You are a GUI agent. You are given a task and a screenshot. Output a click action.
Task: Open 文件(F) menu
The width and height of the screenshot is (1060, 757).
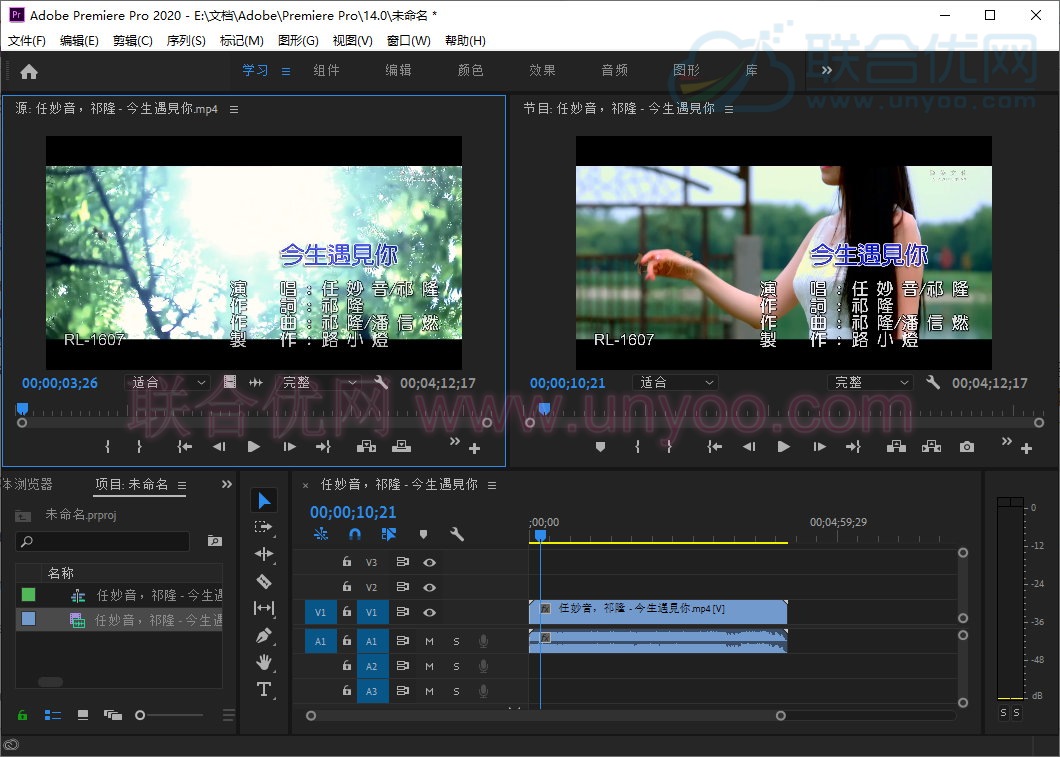click(x=27, y=41)
